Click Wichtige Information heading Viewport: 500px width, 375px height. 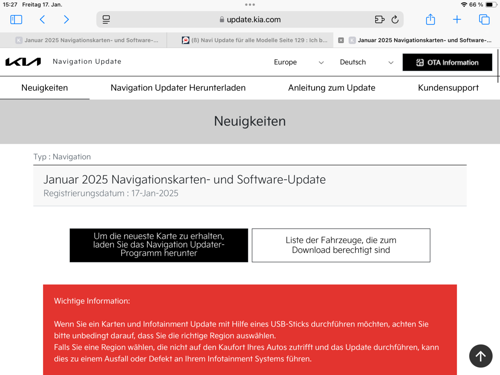[92, 301]
